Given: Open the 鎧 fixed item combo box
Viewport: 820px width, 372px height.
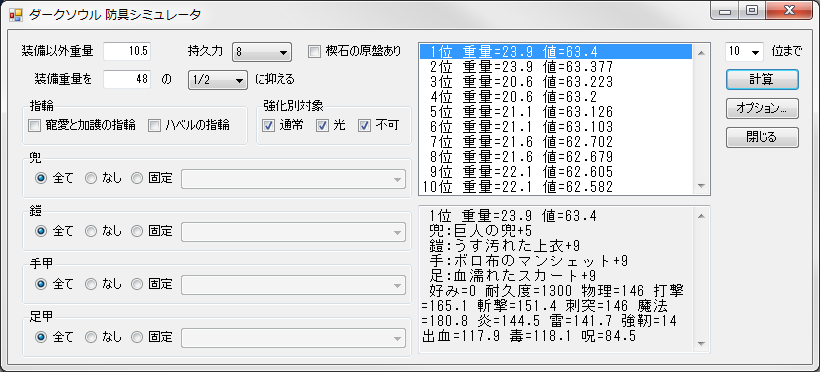Looking at the screenshot, I should coord(293,231).
